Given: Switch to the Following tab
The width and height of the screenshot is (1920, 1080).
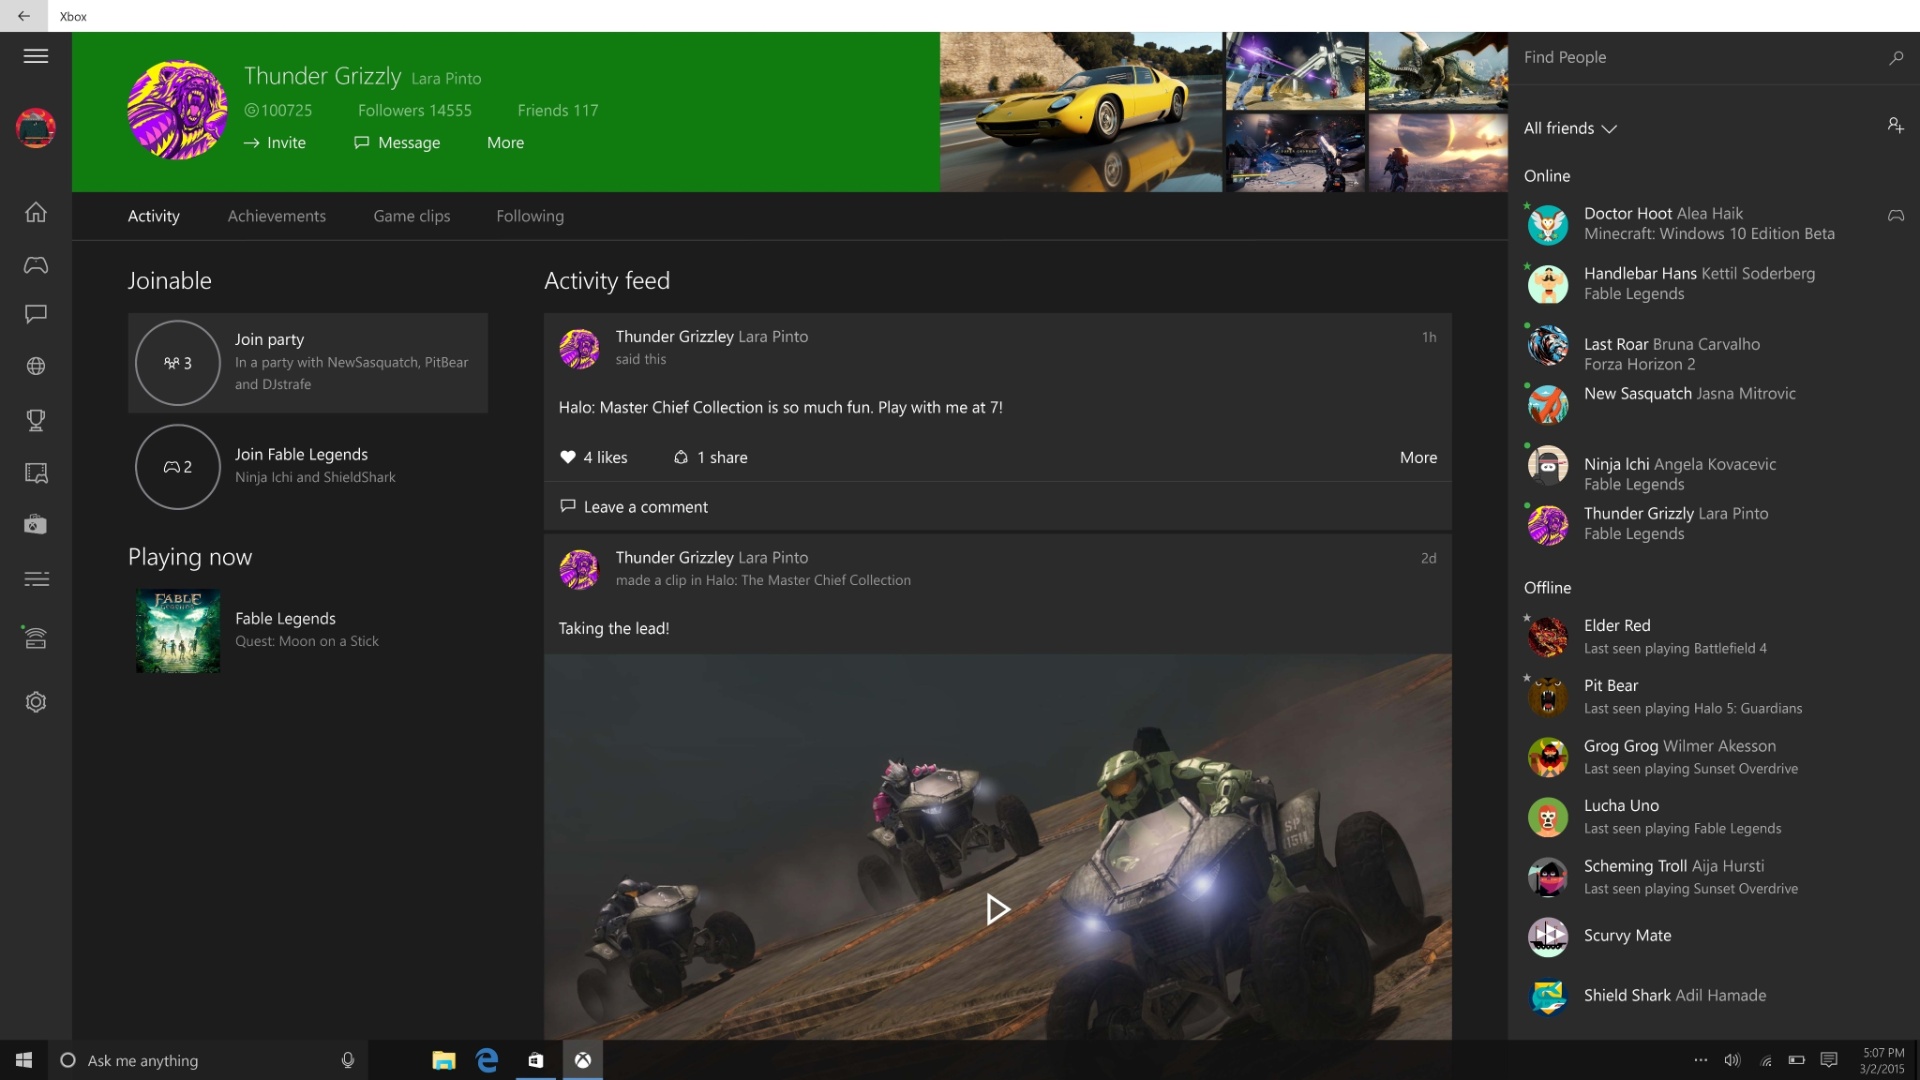Looking at the screenshot, I should 529,216.
